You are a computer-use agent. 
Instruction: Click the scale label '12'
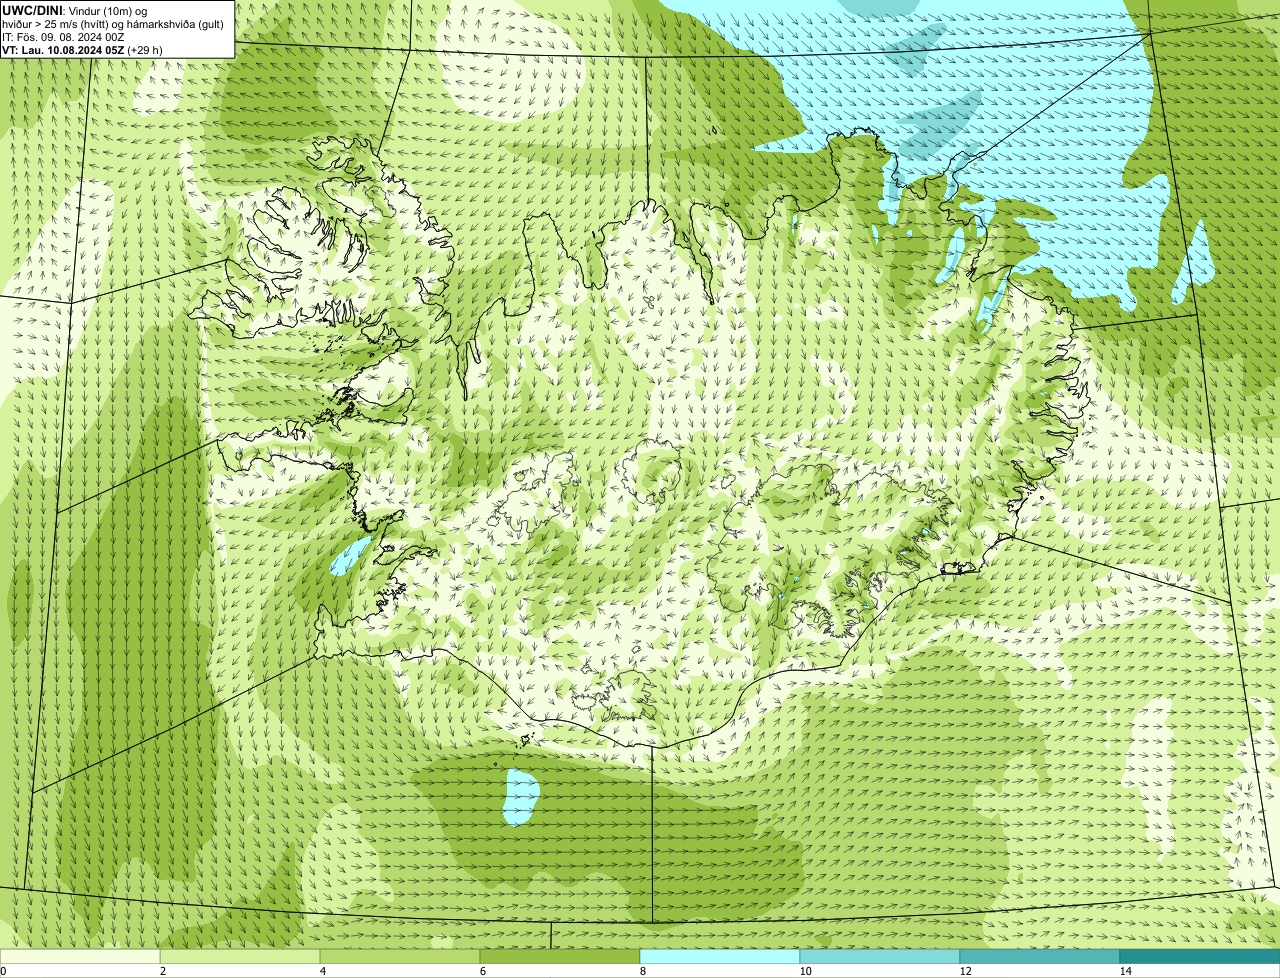[965, 971]
